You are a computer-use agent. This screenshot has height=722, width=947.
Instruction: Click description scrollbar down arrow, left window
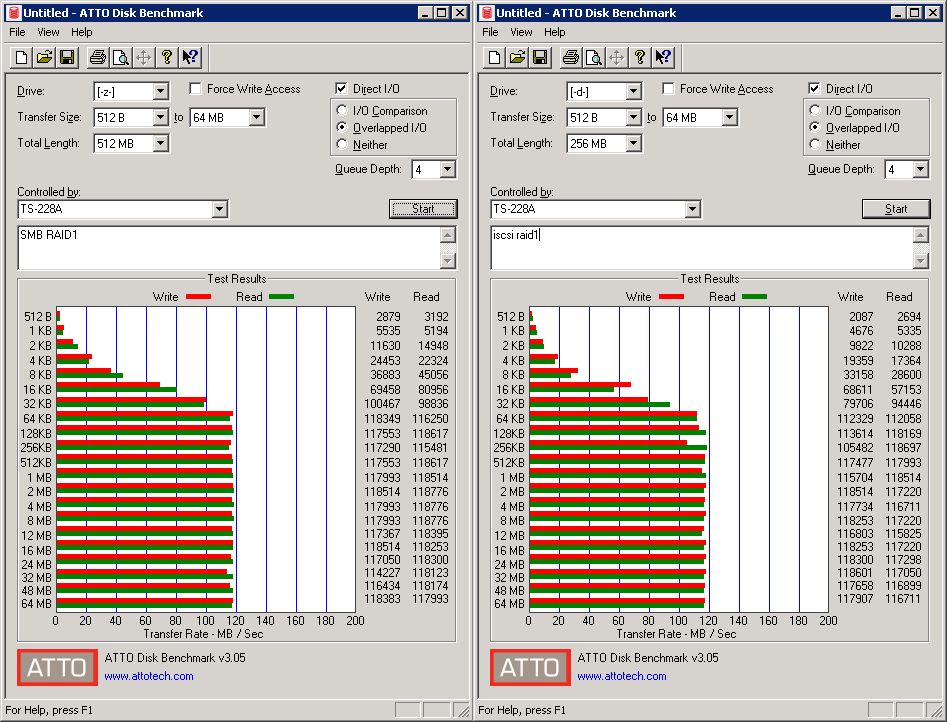[448, 261]
